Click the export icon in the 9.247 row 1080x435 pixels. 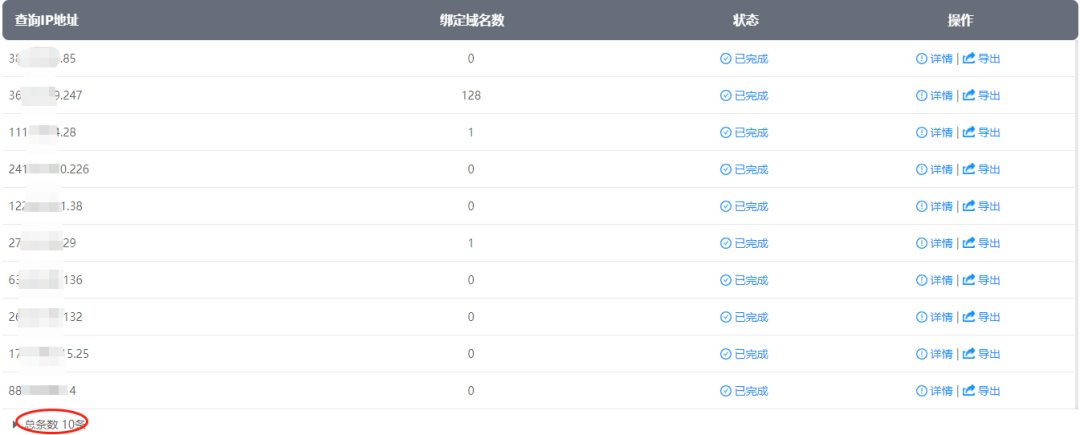pyautogui.click(x=968, y=96)
